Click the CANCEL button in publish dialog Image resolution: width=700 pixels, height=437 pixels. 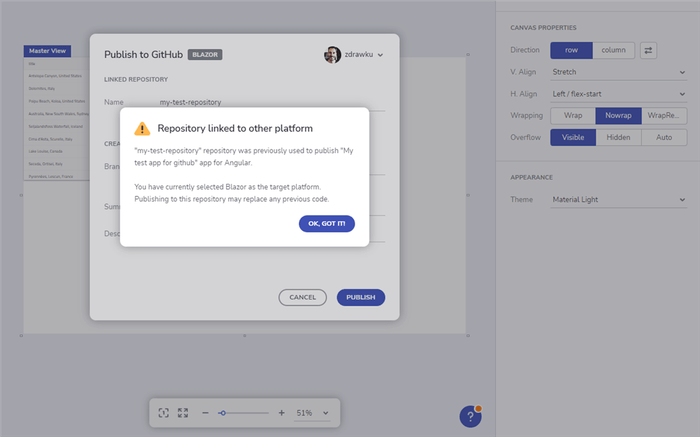[x=302, y=297]
